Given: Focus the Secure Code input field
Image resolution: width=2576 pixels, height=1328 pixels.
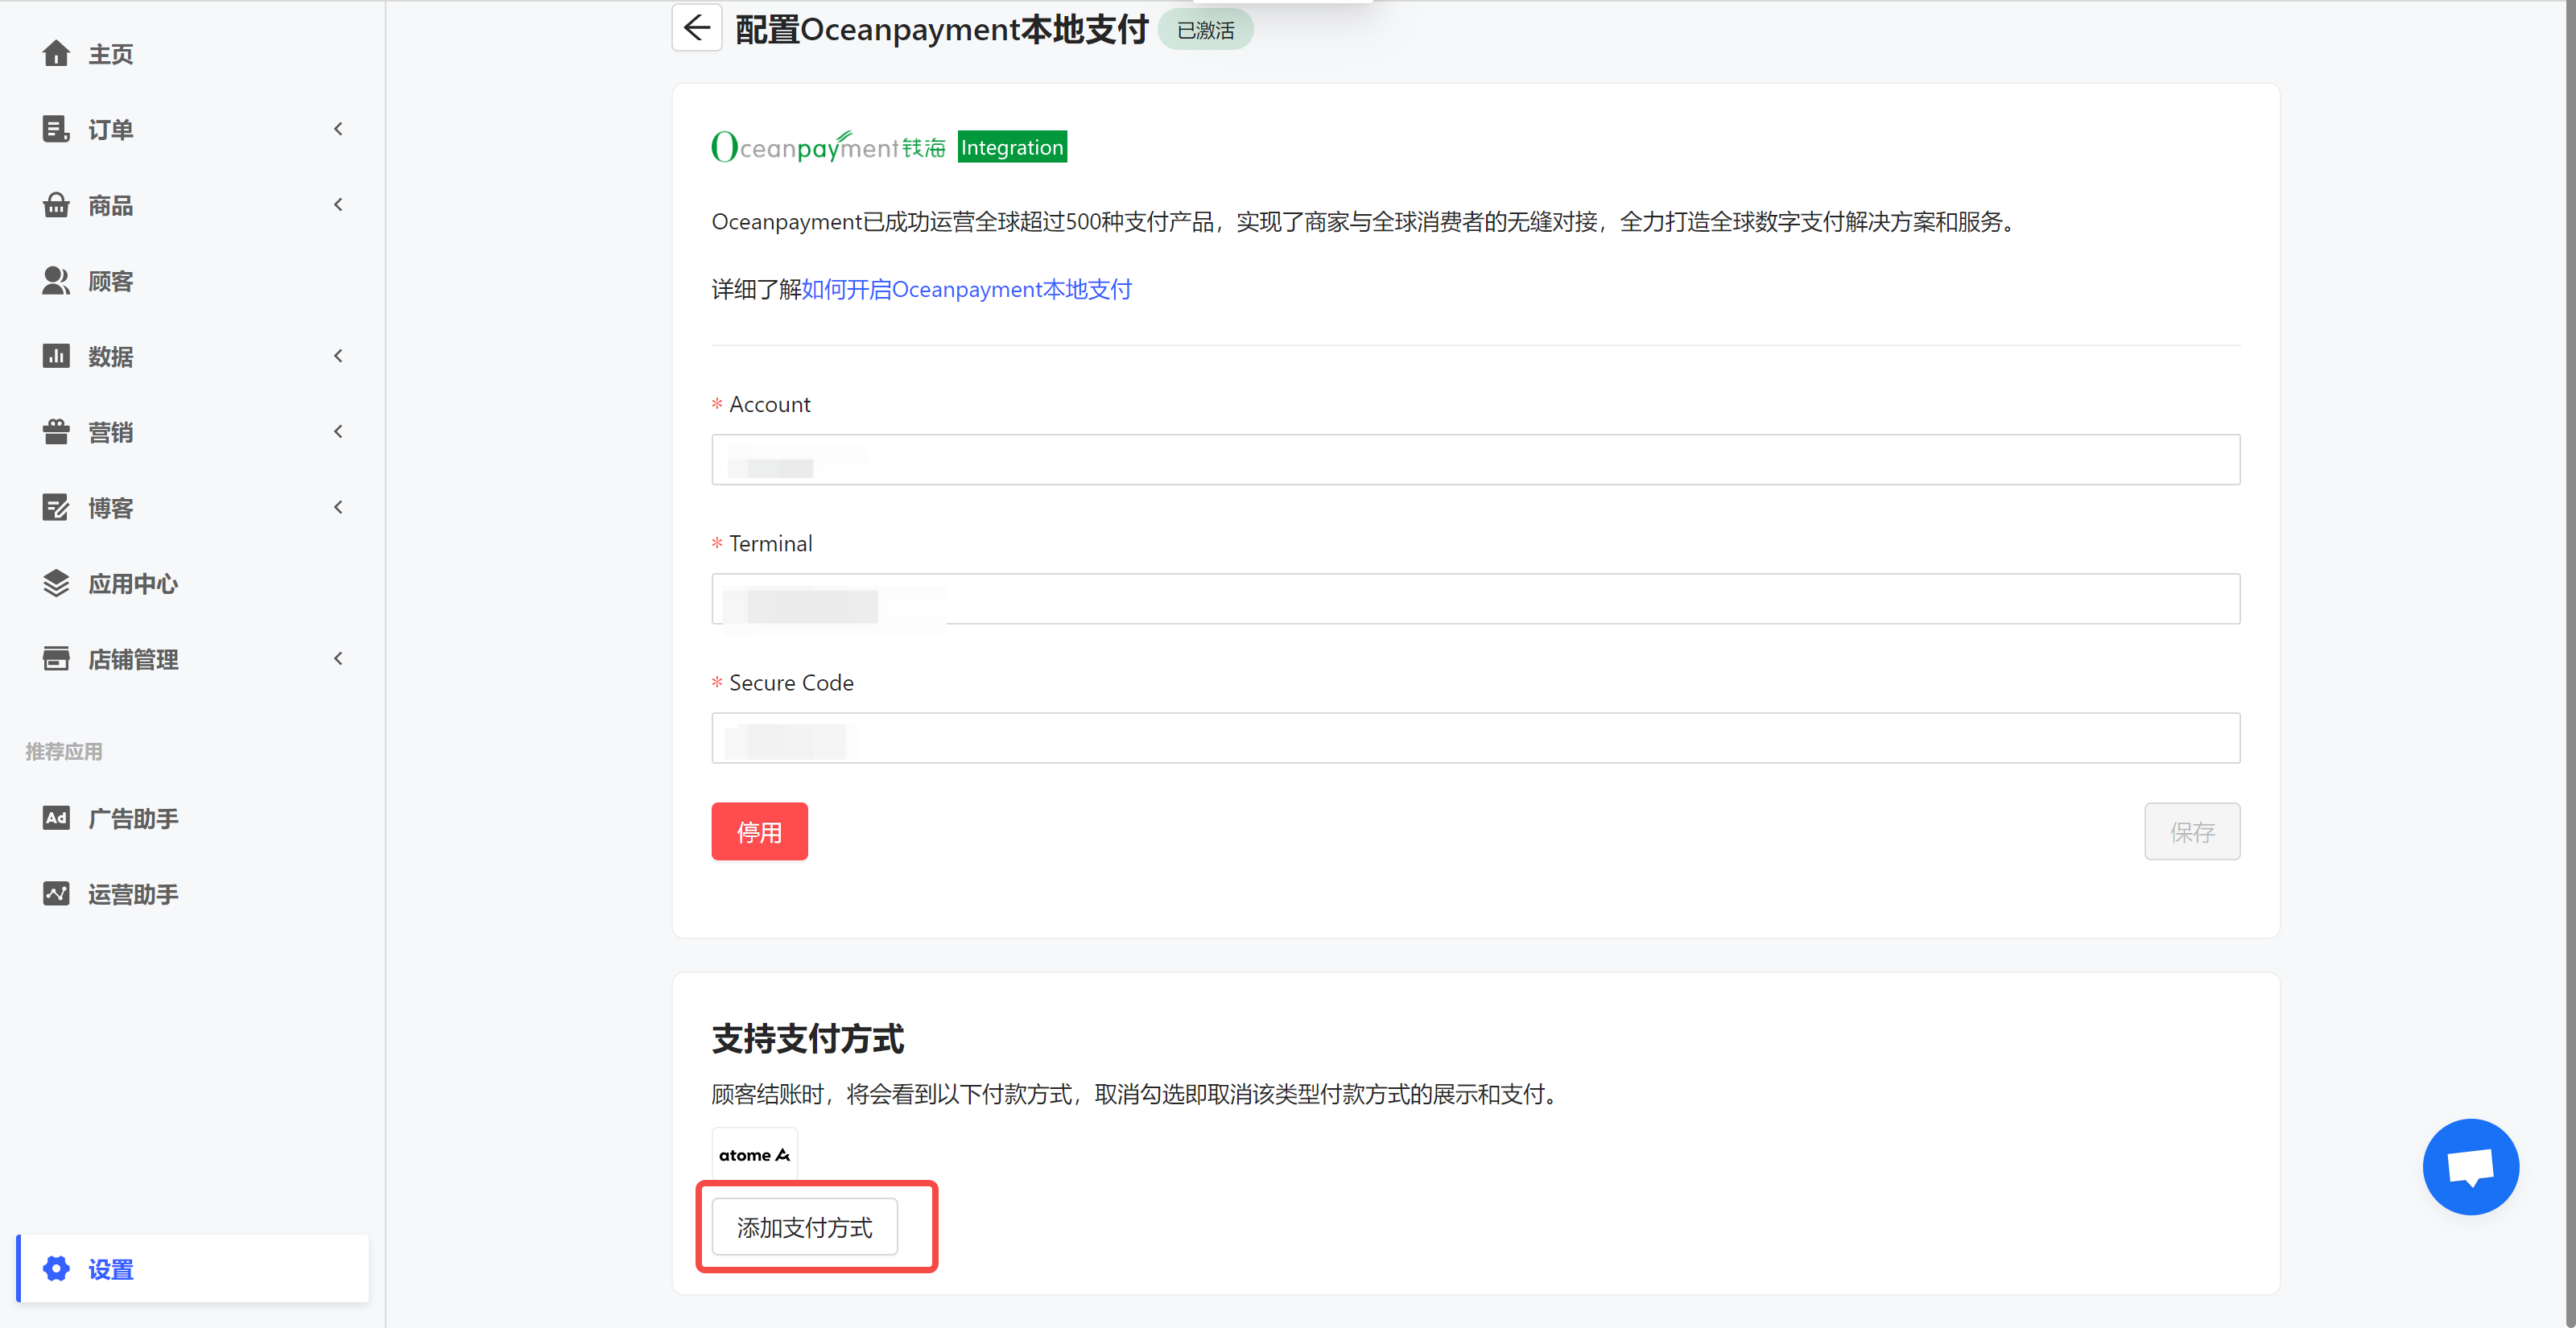Looking at the screenshot, I should 1475,738.
